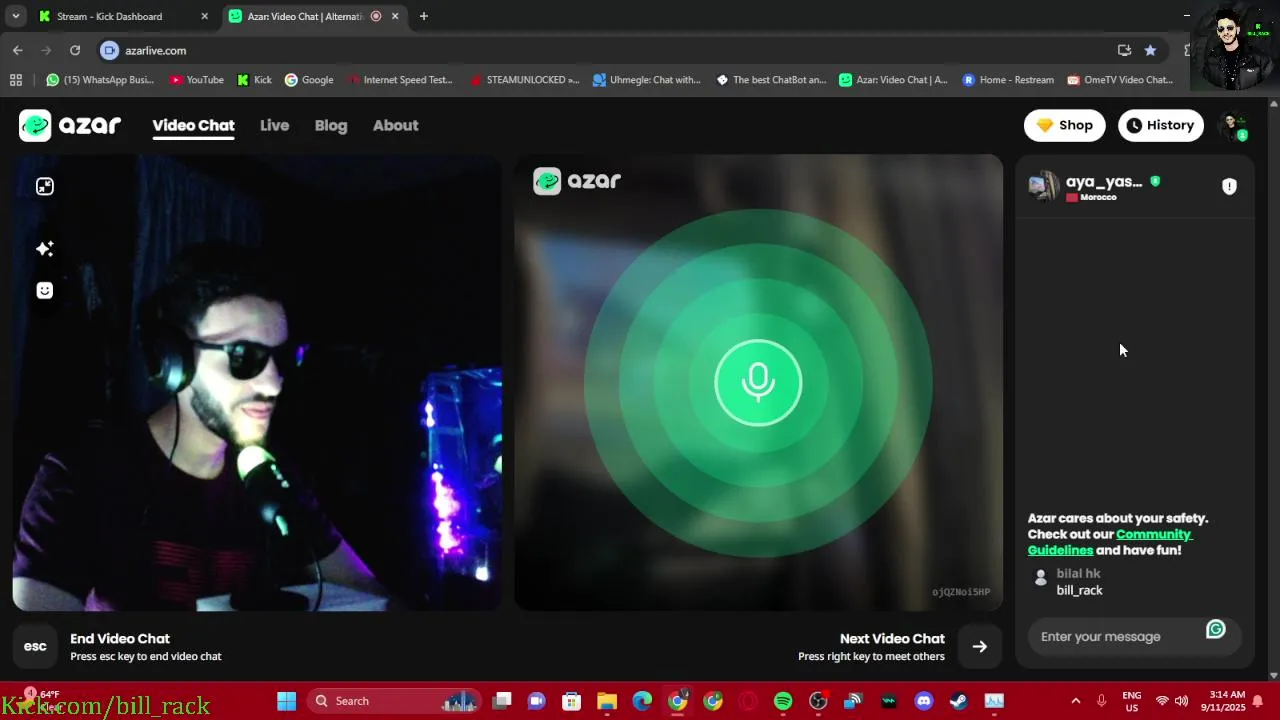Open a new browser tab
The width and height of the screenshot is (1280, 720).
423,16
